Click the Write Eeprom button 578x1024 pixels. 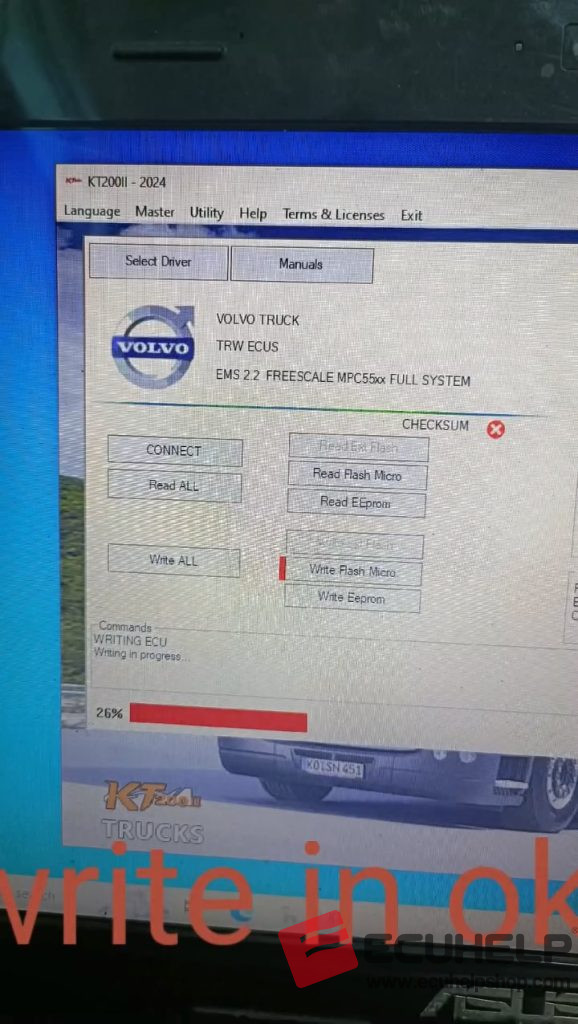point(352,598)
